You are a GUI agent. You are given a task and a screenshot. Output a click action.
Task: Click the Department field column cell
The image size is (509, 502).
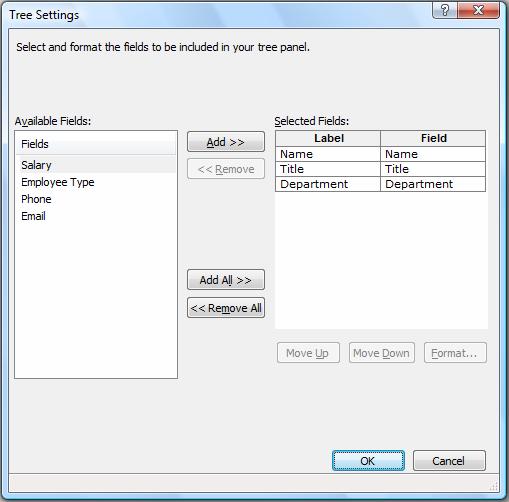pos(433,184)
